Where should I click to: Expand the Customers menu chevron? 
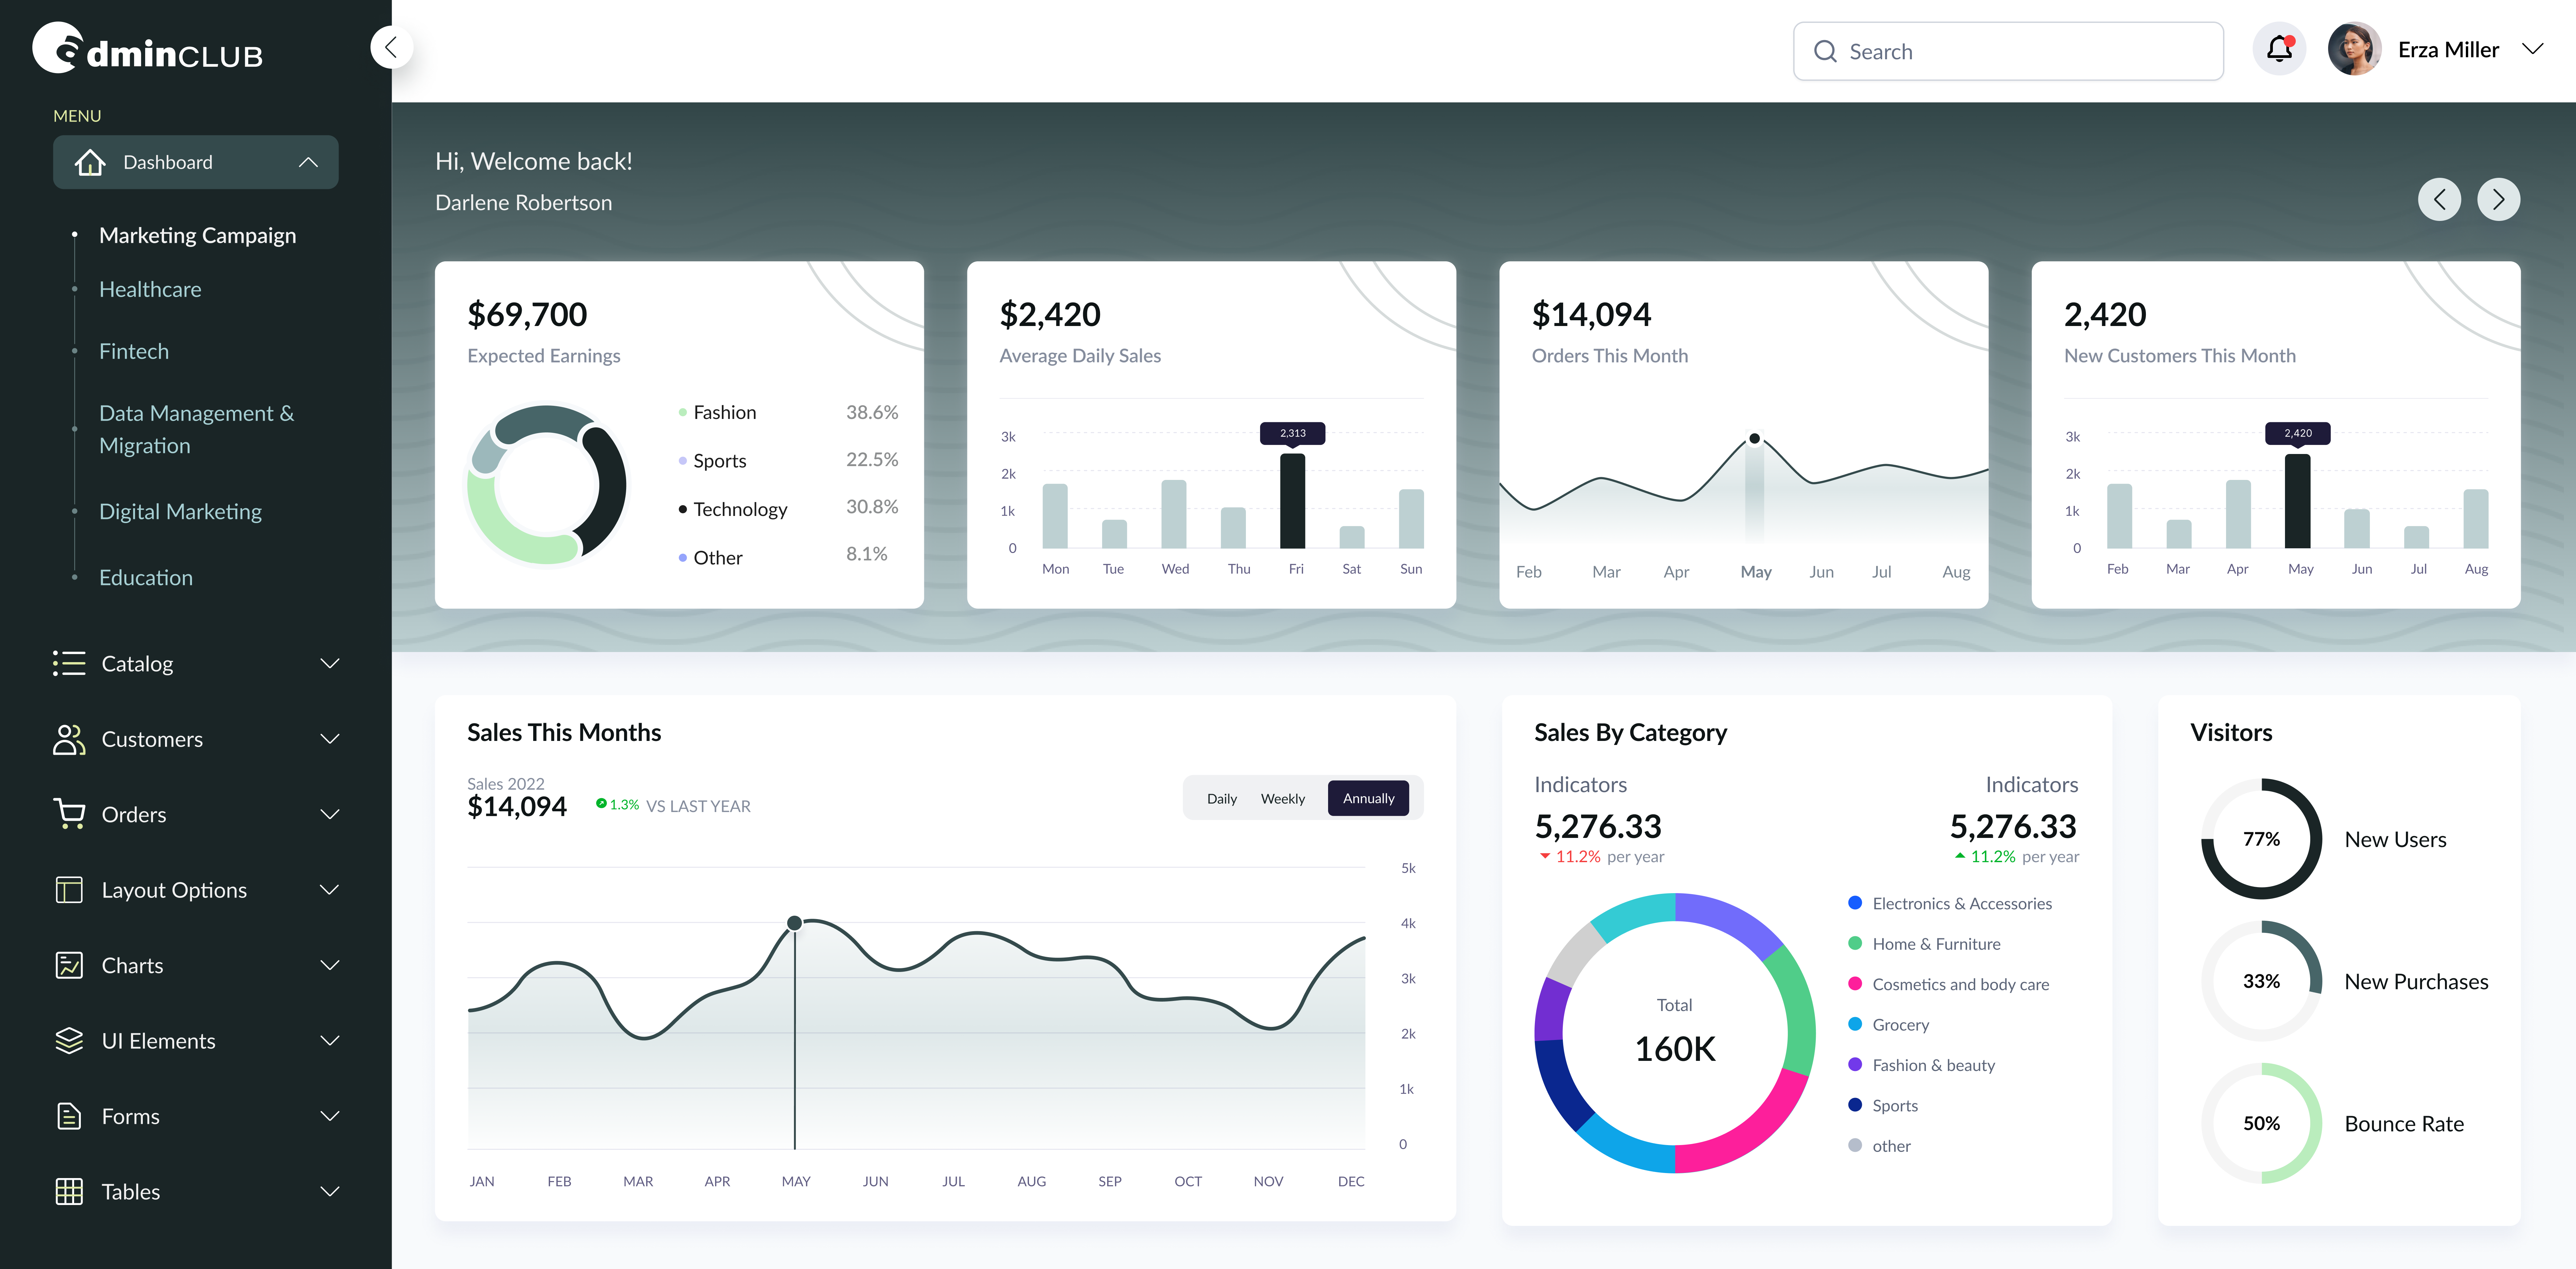tap(330, 739)
